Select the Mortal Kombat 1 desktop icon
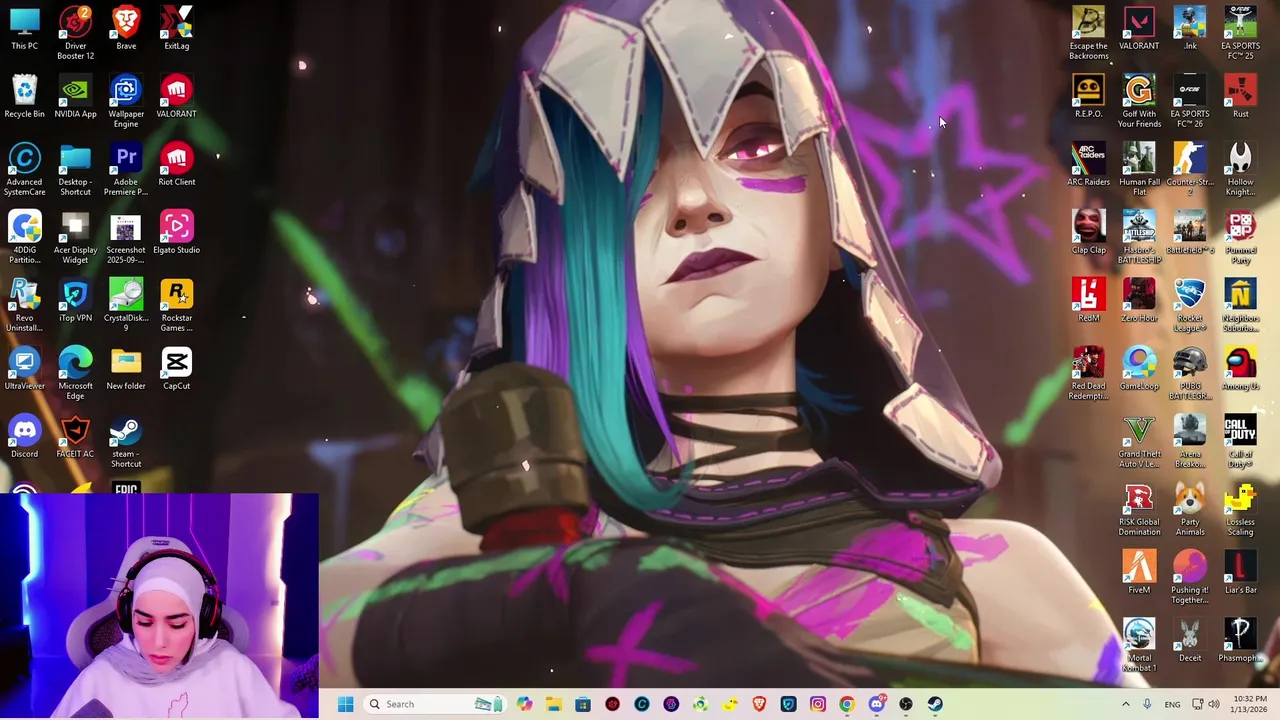 click(x=1139, y=645)
